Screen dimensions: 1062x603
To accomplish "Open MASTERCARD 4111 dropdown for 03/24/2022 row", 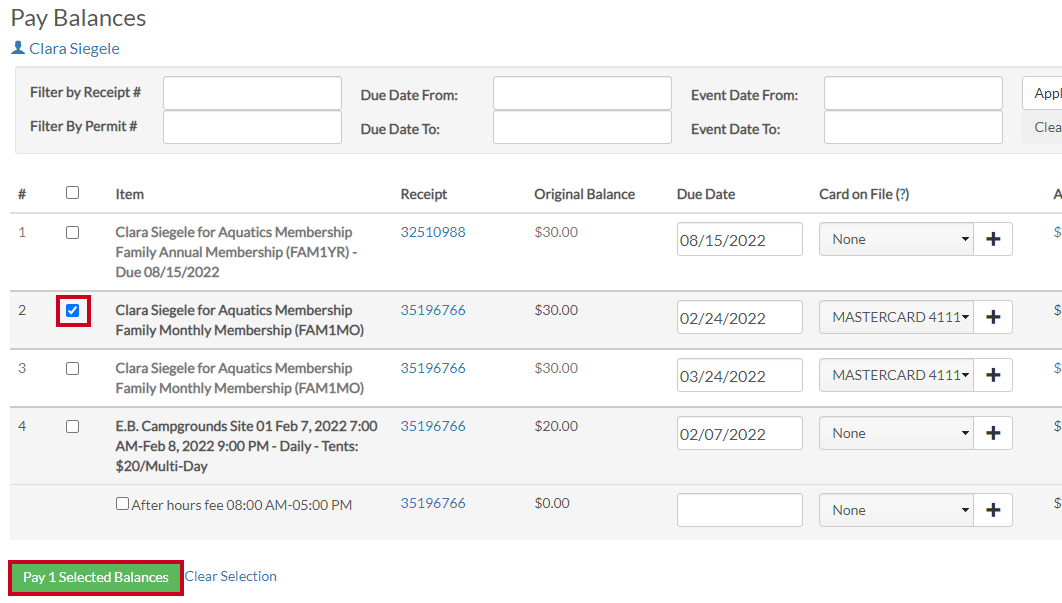I will click(x=897, y=375).
